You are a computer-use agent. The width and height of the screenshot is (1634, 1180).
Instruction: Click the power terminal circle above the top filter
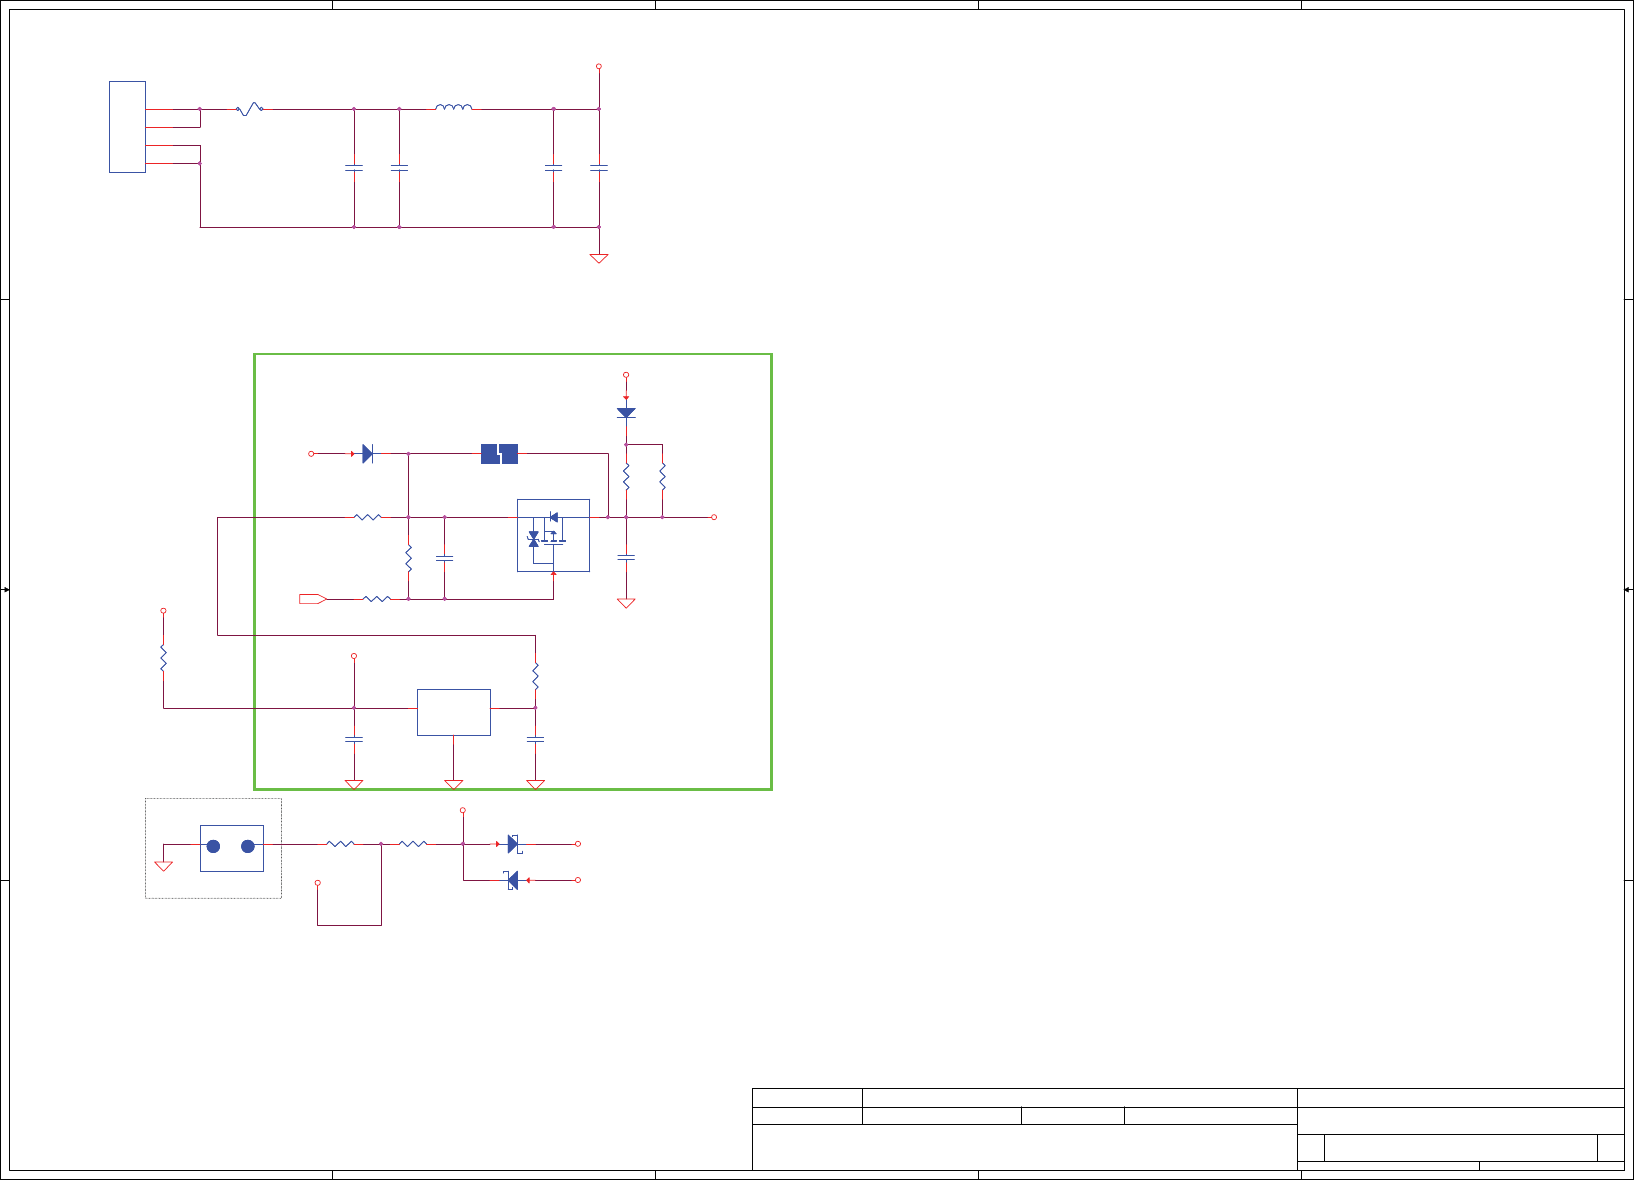[x=599, y=66]
